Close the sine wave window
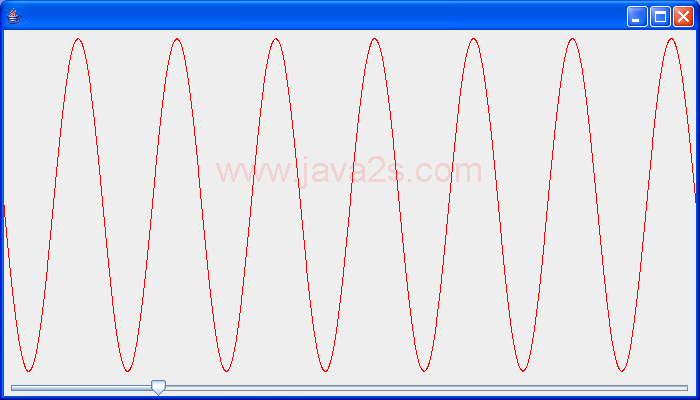The width and height of the screenshot is (700, 400). click(683, 17)
